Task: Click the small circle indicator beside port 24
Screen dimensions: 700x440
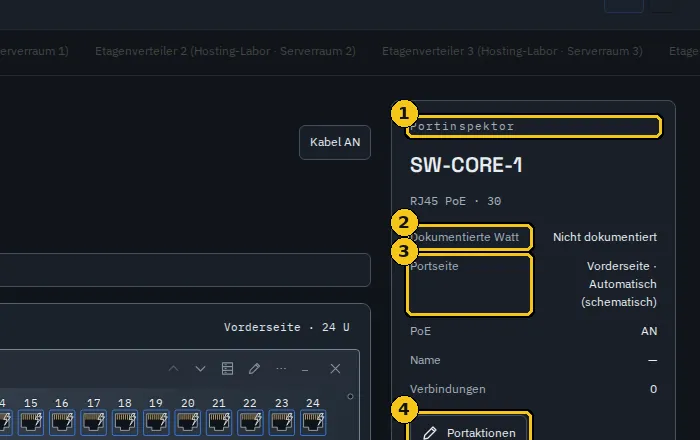Action: [350, 396]
